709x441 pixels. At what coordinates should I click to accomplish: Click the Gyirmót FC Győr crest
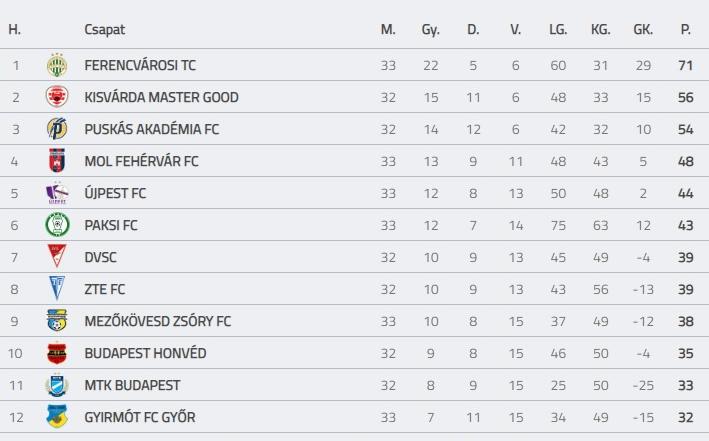tap(57, 417)
